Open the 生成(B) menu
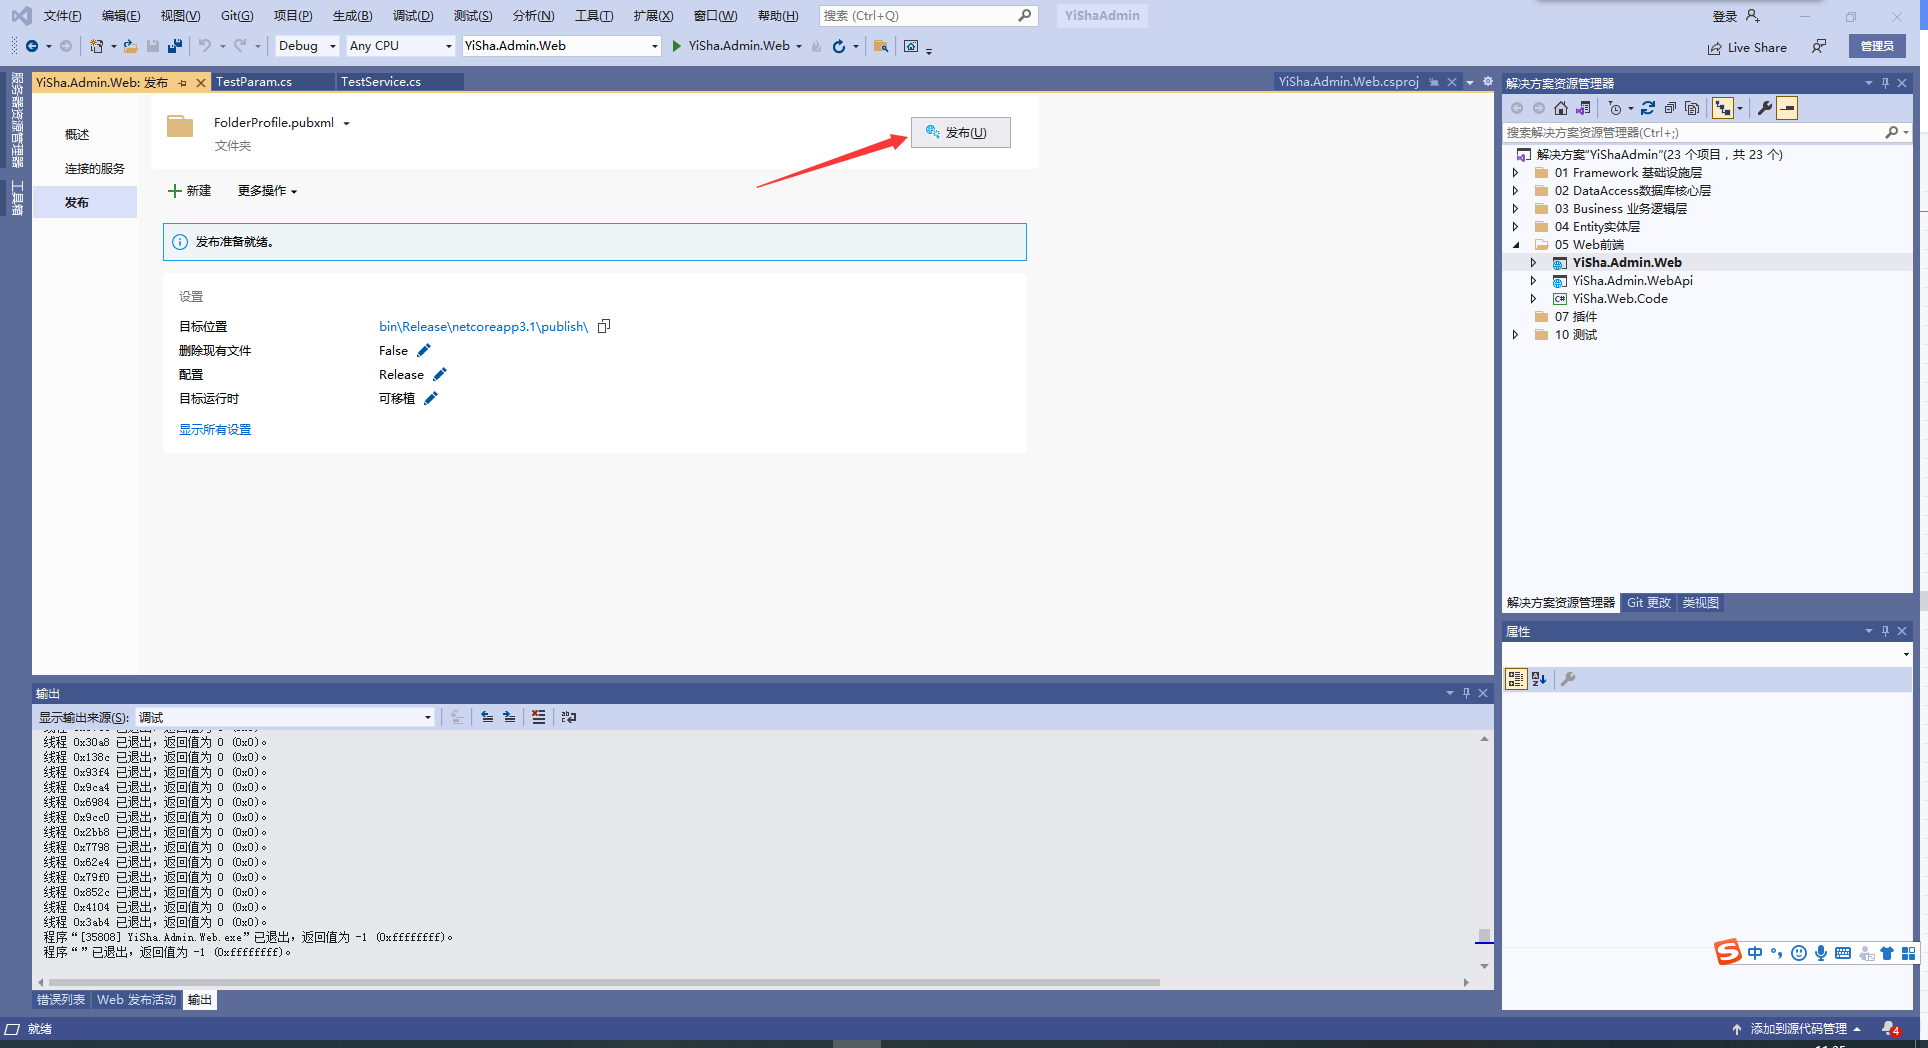This screenshot has width=1928, height=1048. pos(352,16)
